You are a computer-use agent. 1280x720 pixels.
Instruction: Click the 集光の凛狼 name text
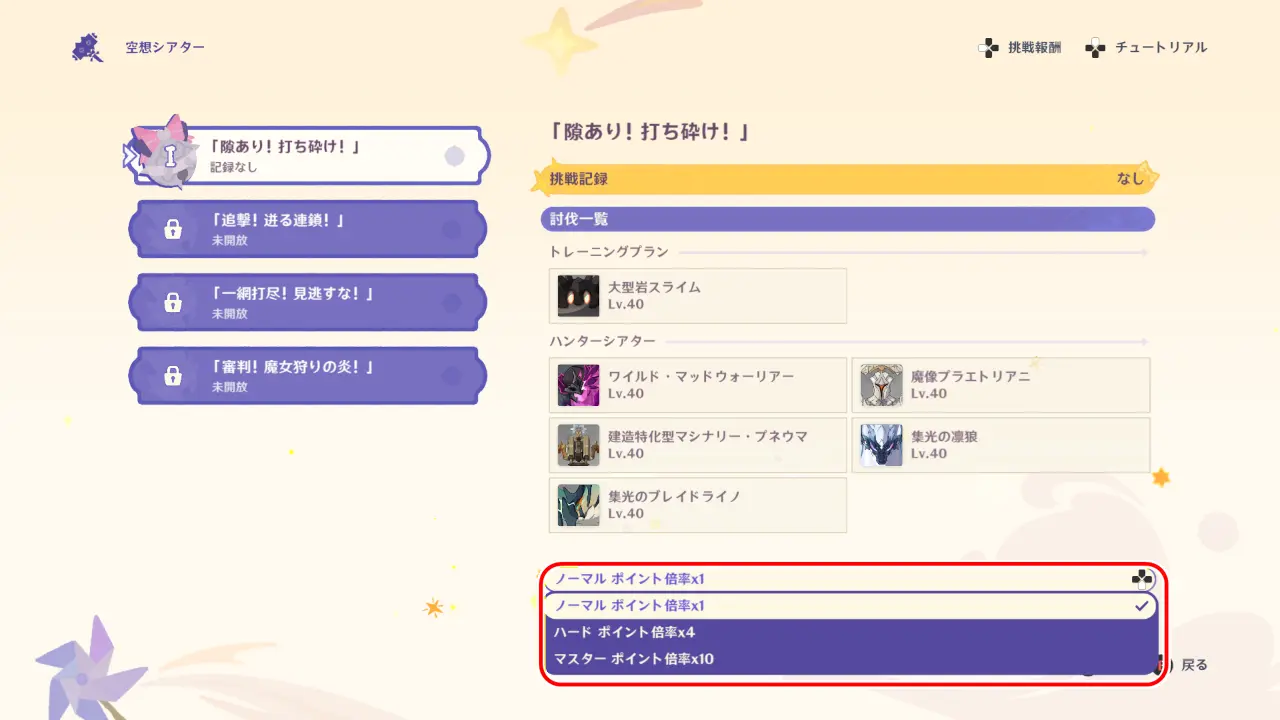(944, 437)
